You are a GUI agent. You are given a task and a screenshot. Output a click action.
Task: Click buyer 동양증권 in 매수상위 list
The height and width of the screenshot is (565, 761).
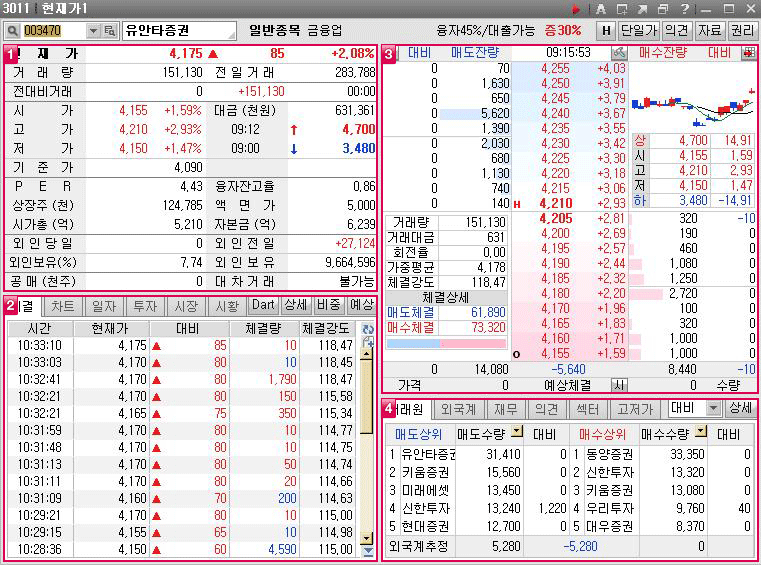click(610, 455)
